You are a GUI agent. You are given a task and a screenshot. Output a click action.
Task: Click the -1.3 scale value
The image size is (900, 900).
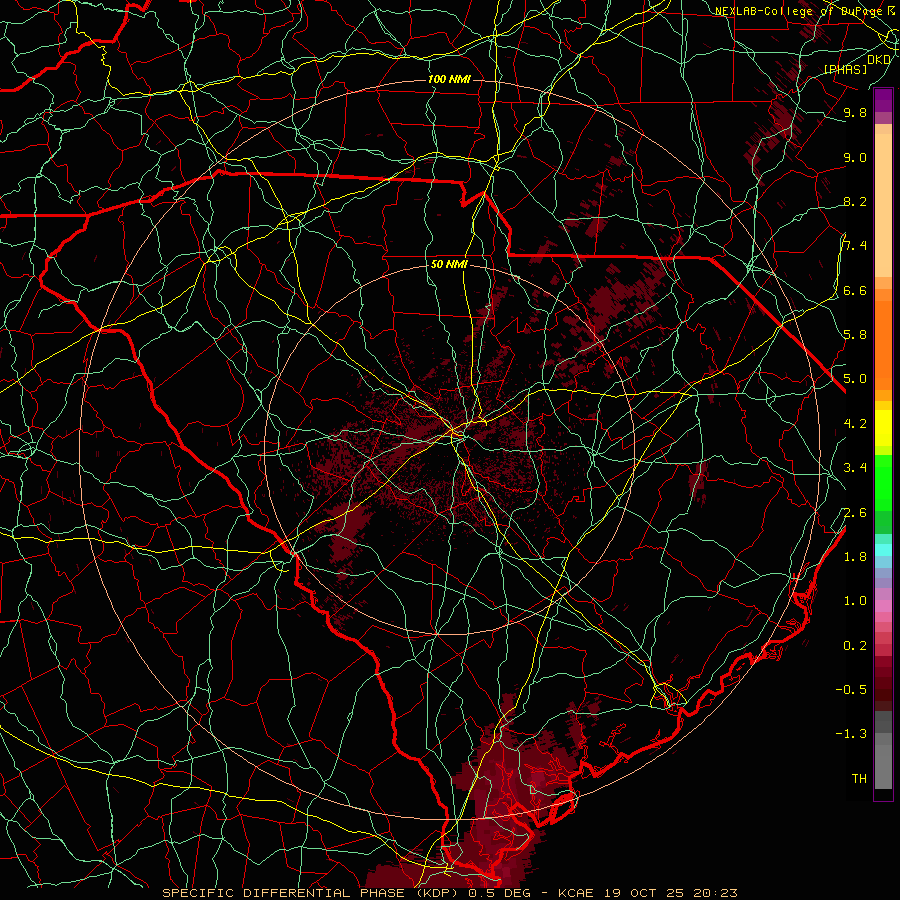[x=851, y=734]
